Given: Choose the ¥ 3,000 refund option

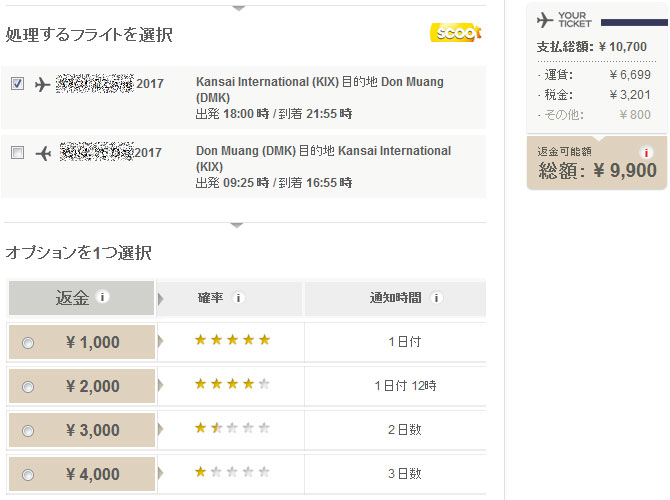Looking at the screenshot, I should pyautogui.click(x=28, y=431).
